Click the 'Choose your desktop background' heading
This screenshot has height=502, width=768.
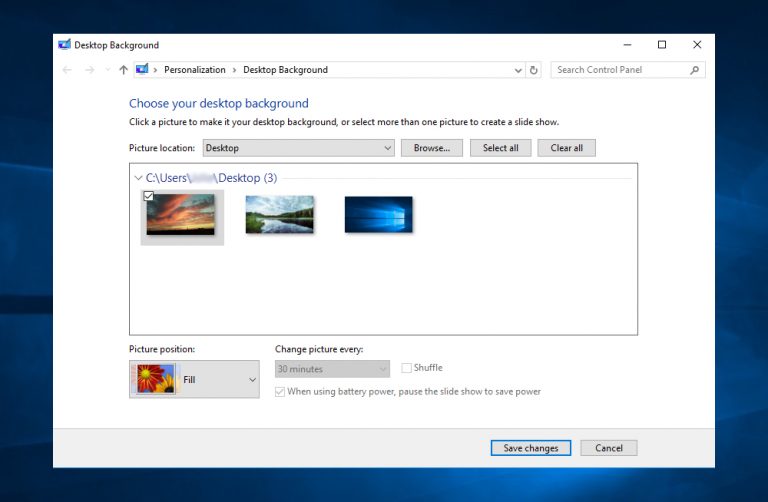pos(219,103)
